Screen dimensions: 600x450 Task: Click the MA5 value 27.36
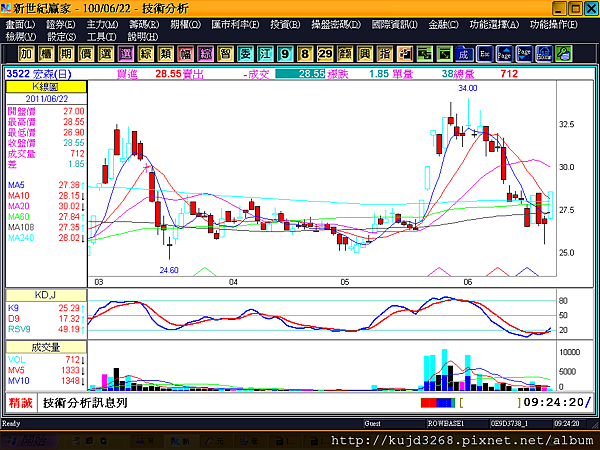[x=69, y=185]
